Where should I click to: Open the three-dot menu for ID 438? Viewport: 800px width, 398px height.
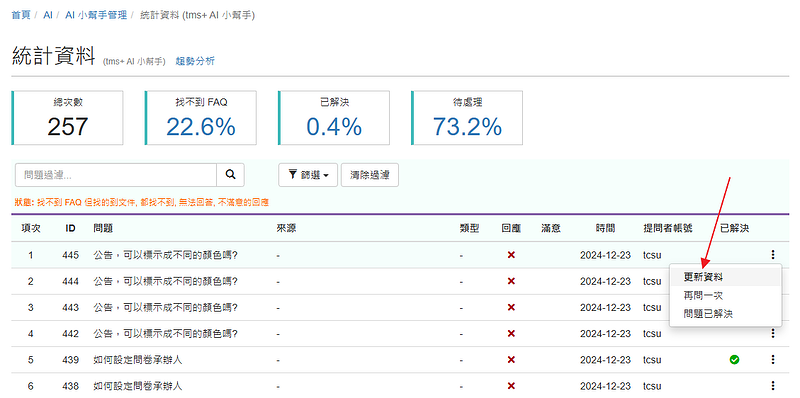tap(773, 386)
